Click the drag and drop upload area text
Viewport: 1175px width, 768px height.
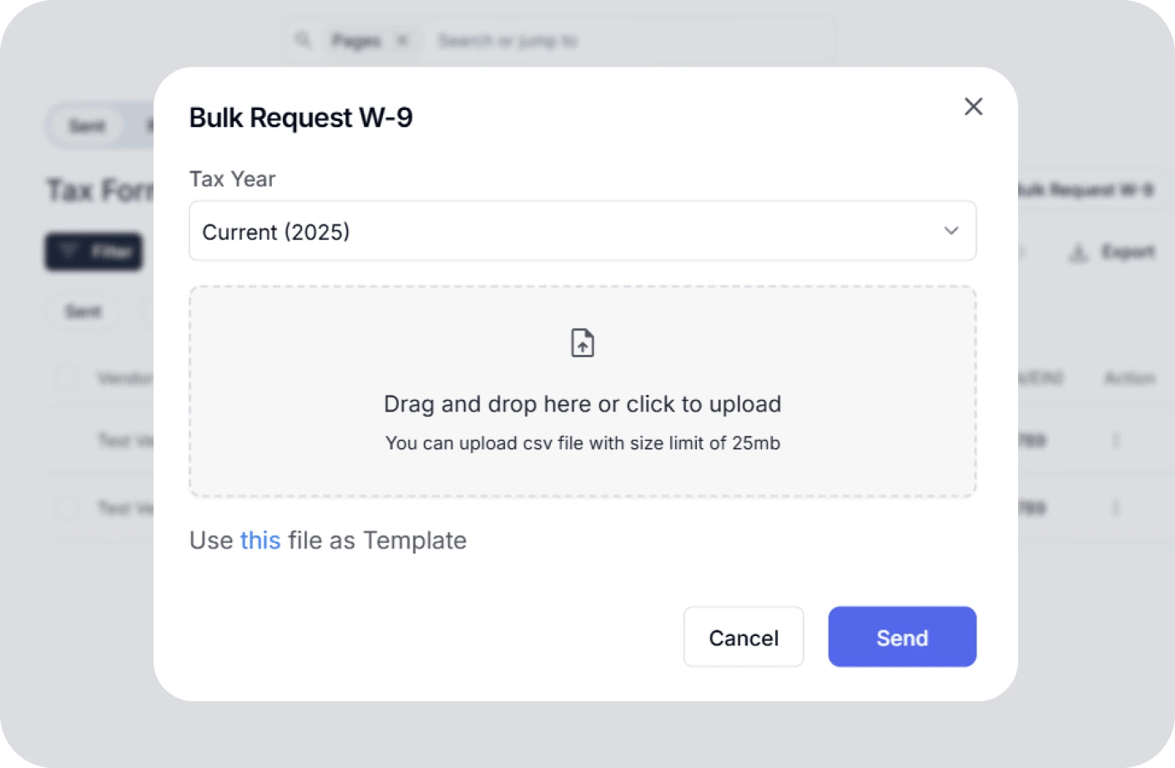click(x=582, y=404)
